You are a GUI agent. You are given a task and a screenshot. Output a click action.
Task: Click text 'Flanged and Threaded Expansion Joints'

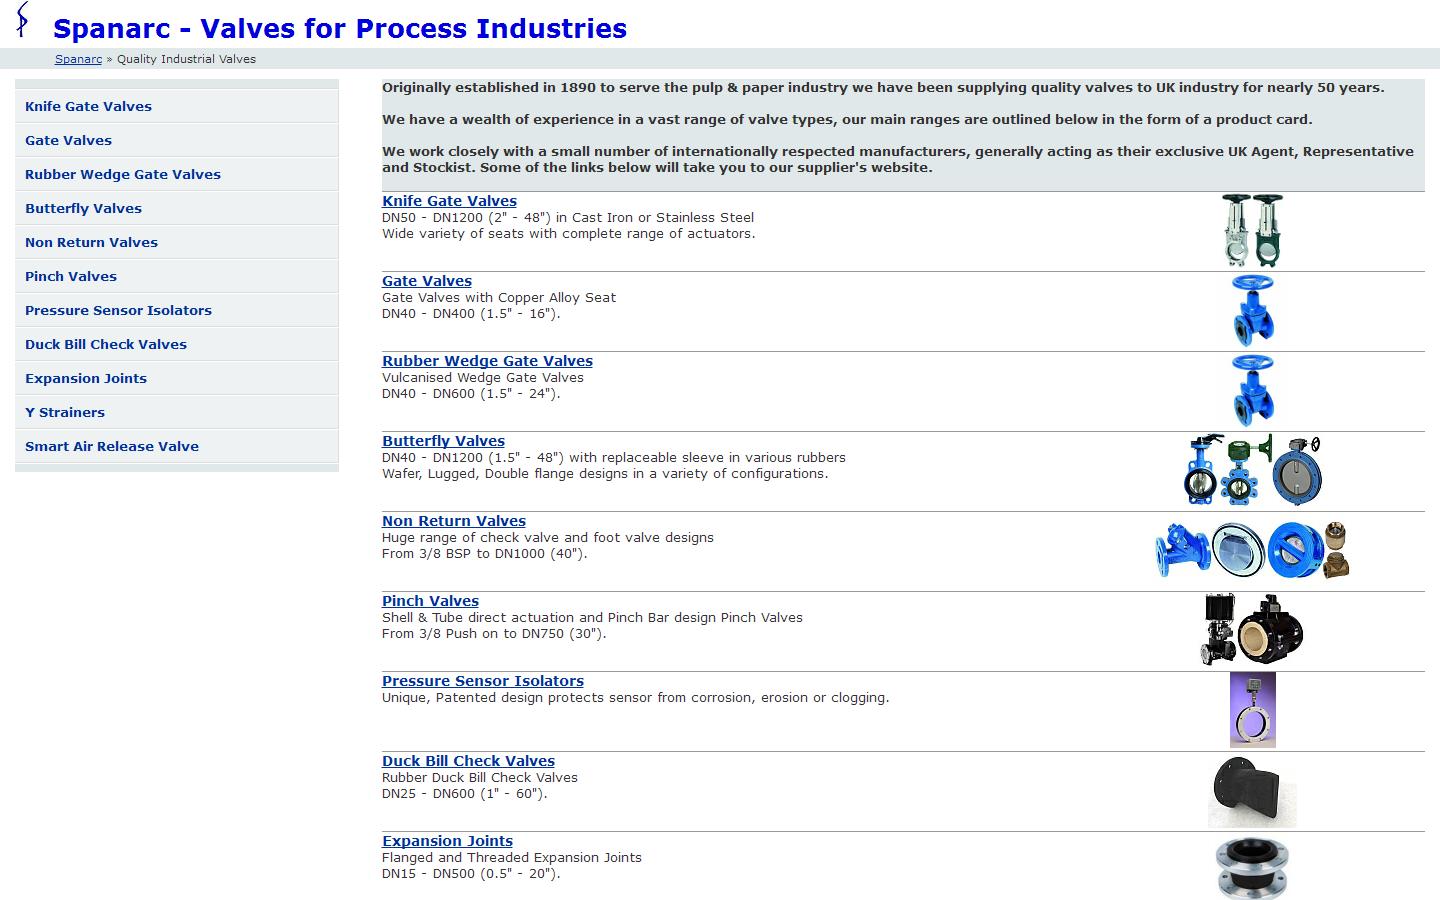[512, 857]
